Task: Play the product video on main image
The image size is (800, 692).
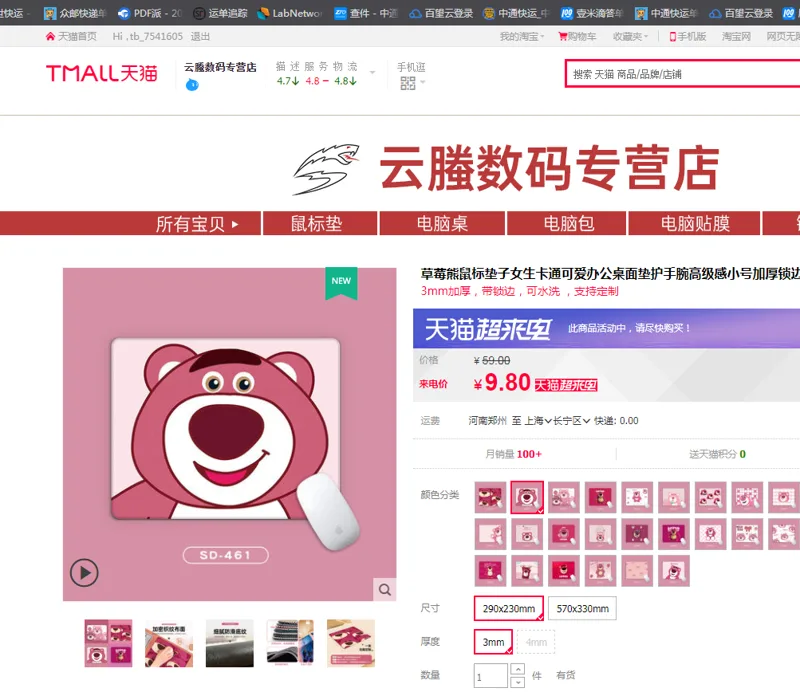Action: point(84,573)
